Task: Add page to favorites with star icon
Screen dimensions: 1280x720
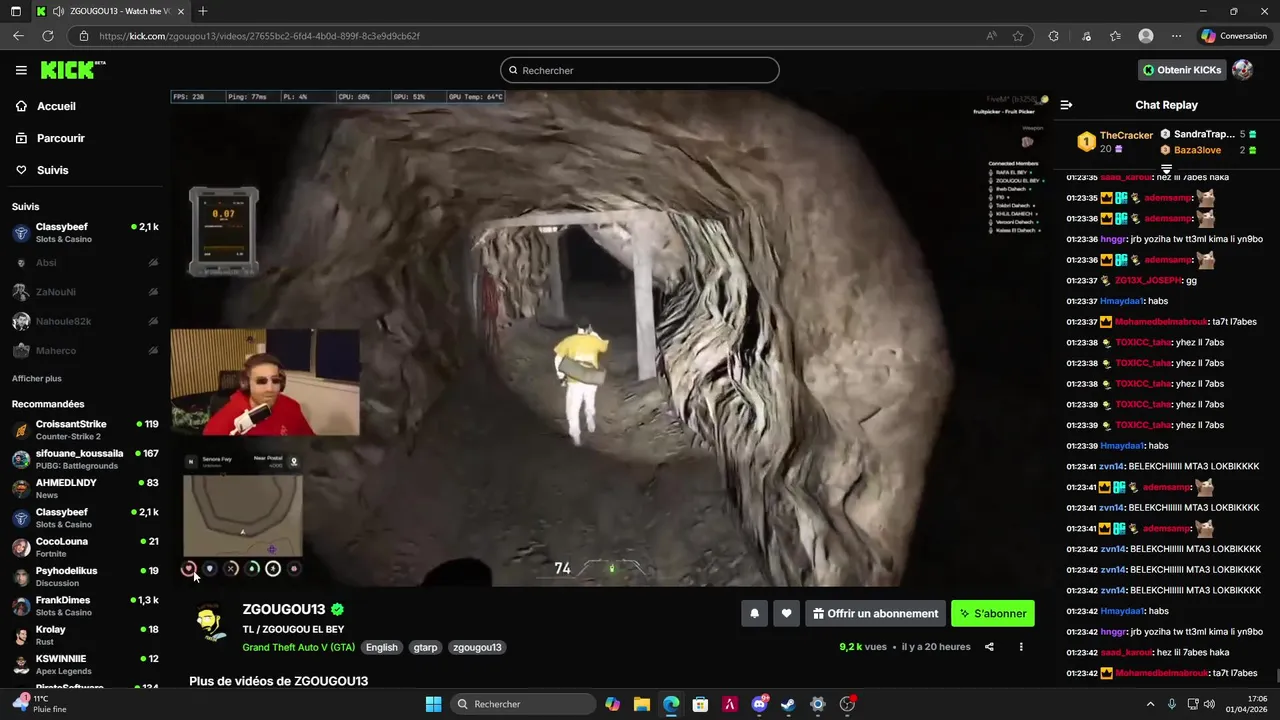Action: click(1018, 36)
